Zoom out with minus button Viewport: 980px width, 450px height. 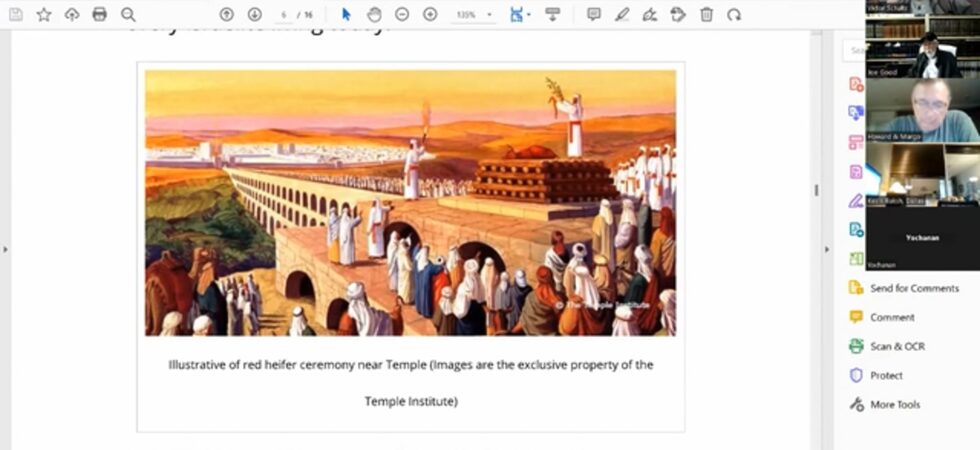(402, 14)
